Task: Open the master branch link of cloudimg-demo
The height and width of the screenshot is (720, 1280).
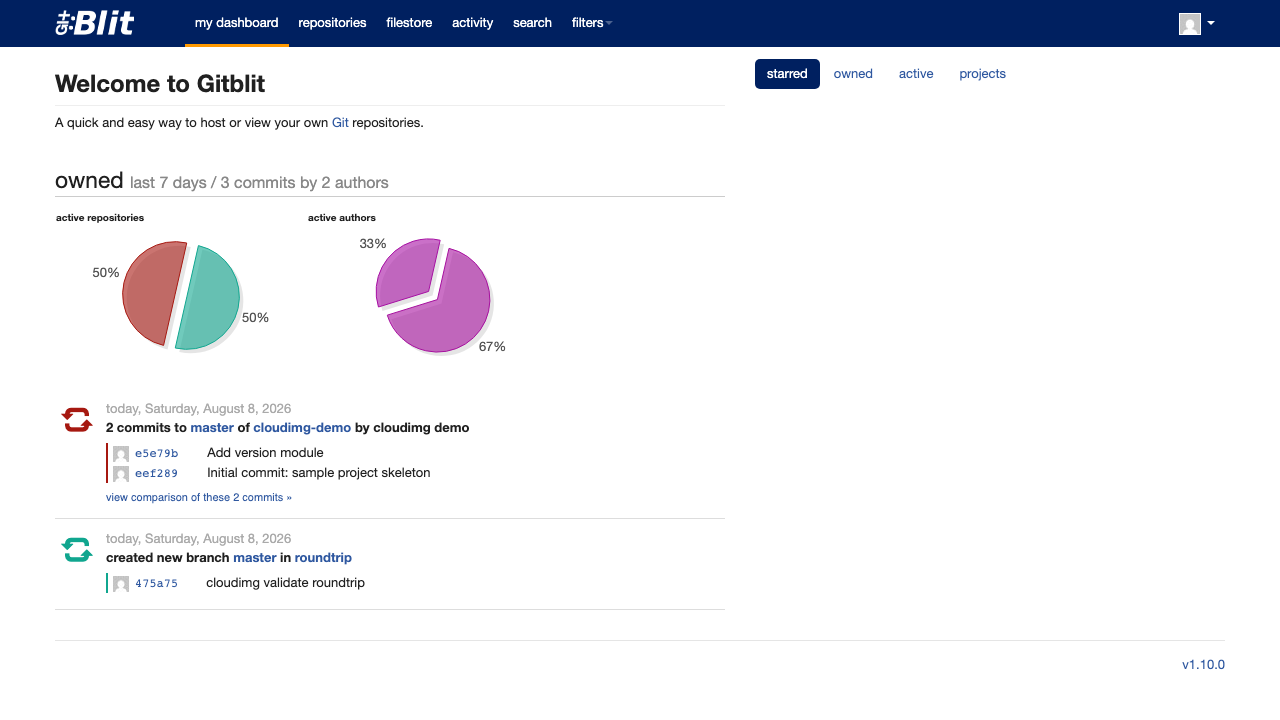Action: [212, 428]
